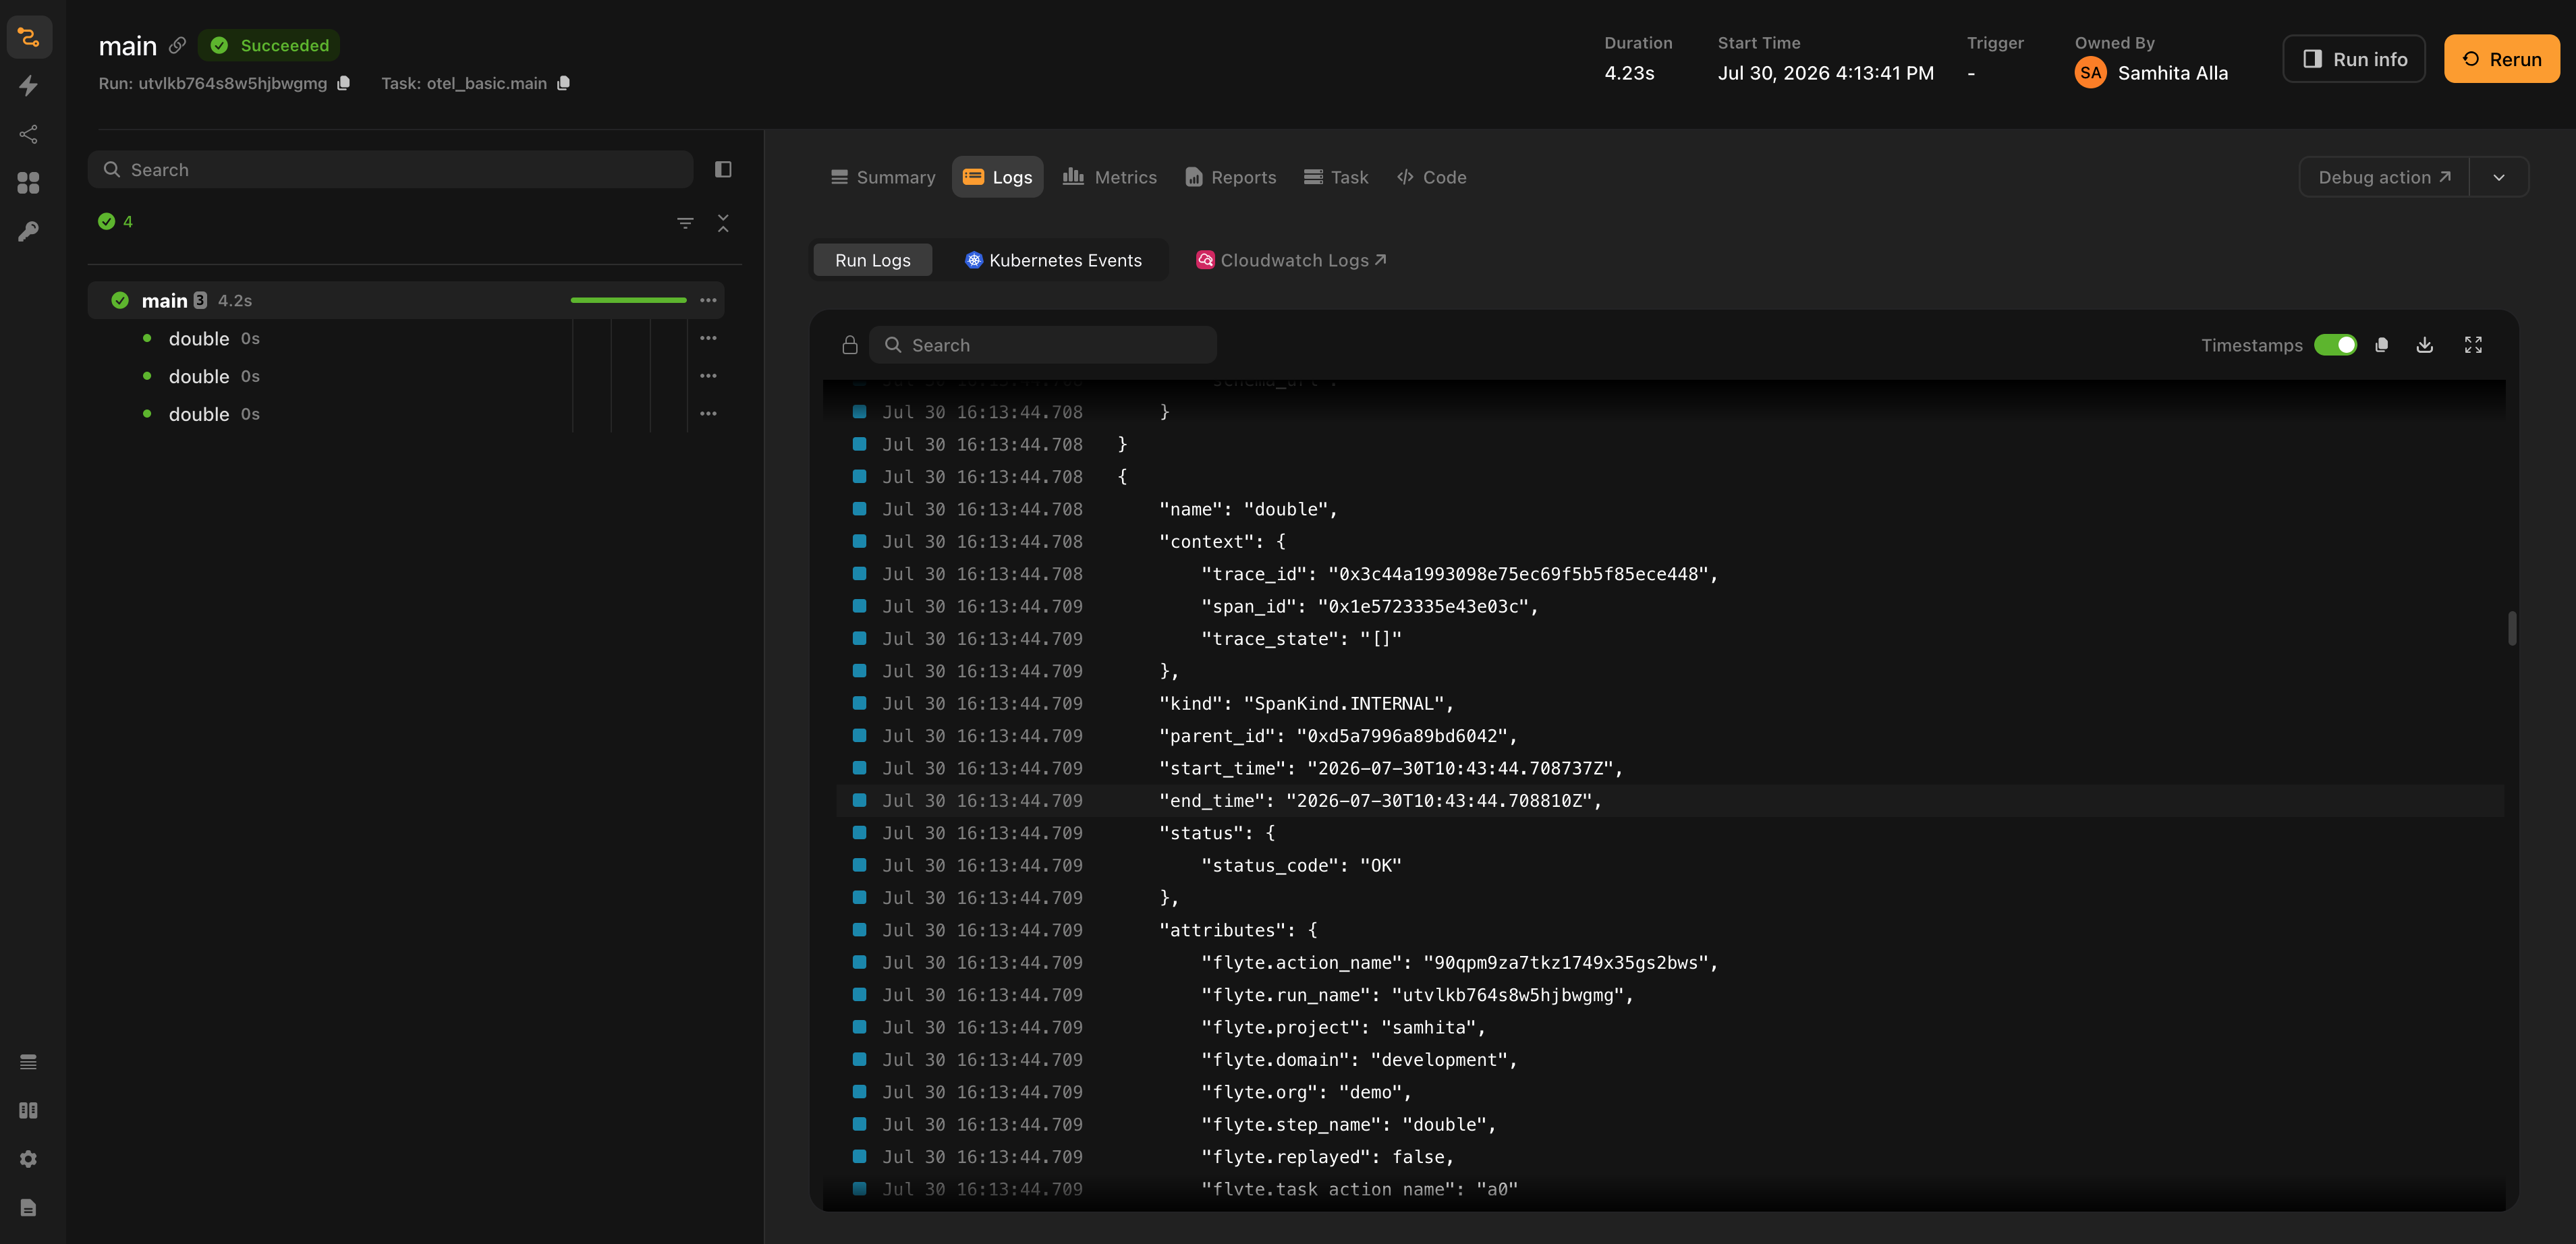Image resolution: width=2576 pixels, height=1244 pixels.
Task: Click log line with "kind": "SpanKind.INTERNAL"
Action: tap(1670, 703)
